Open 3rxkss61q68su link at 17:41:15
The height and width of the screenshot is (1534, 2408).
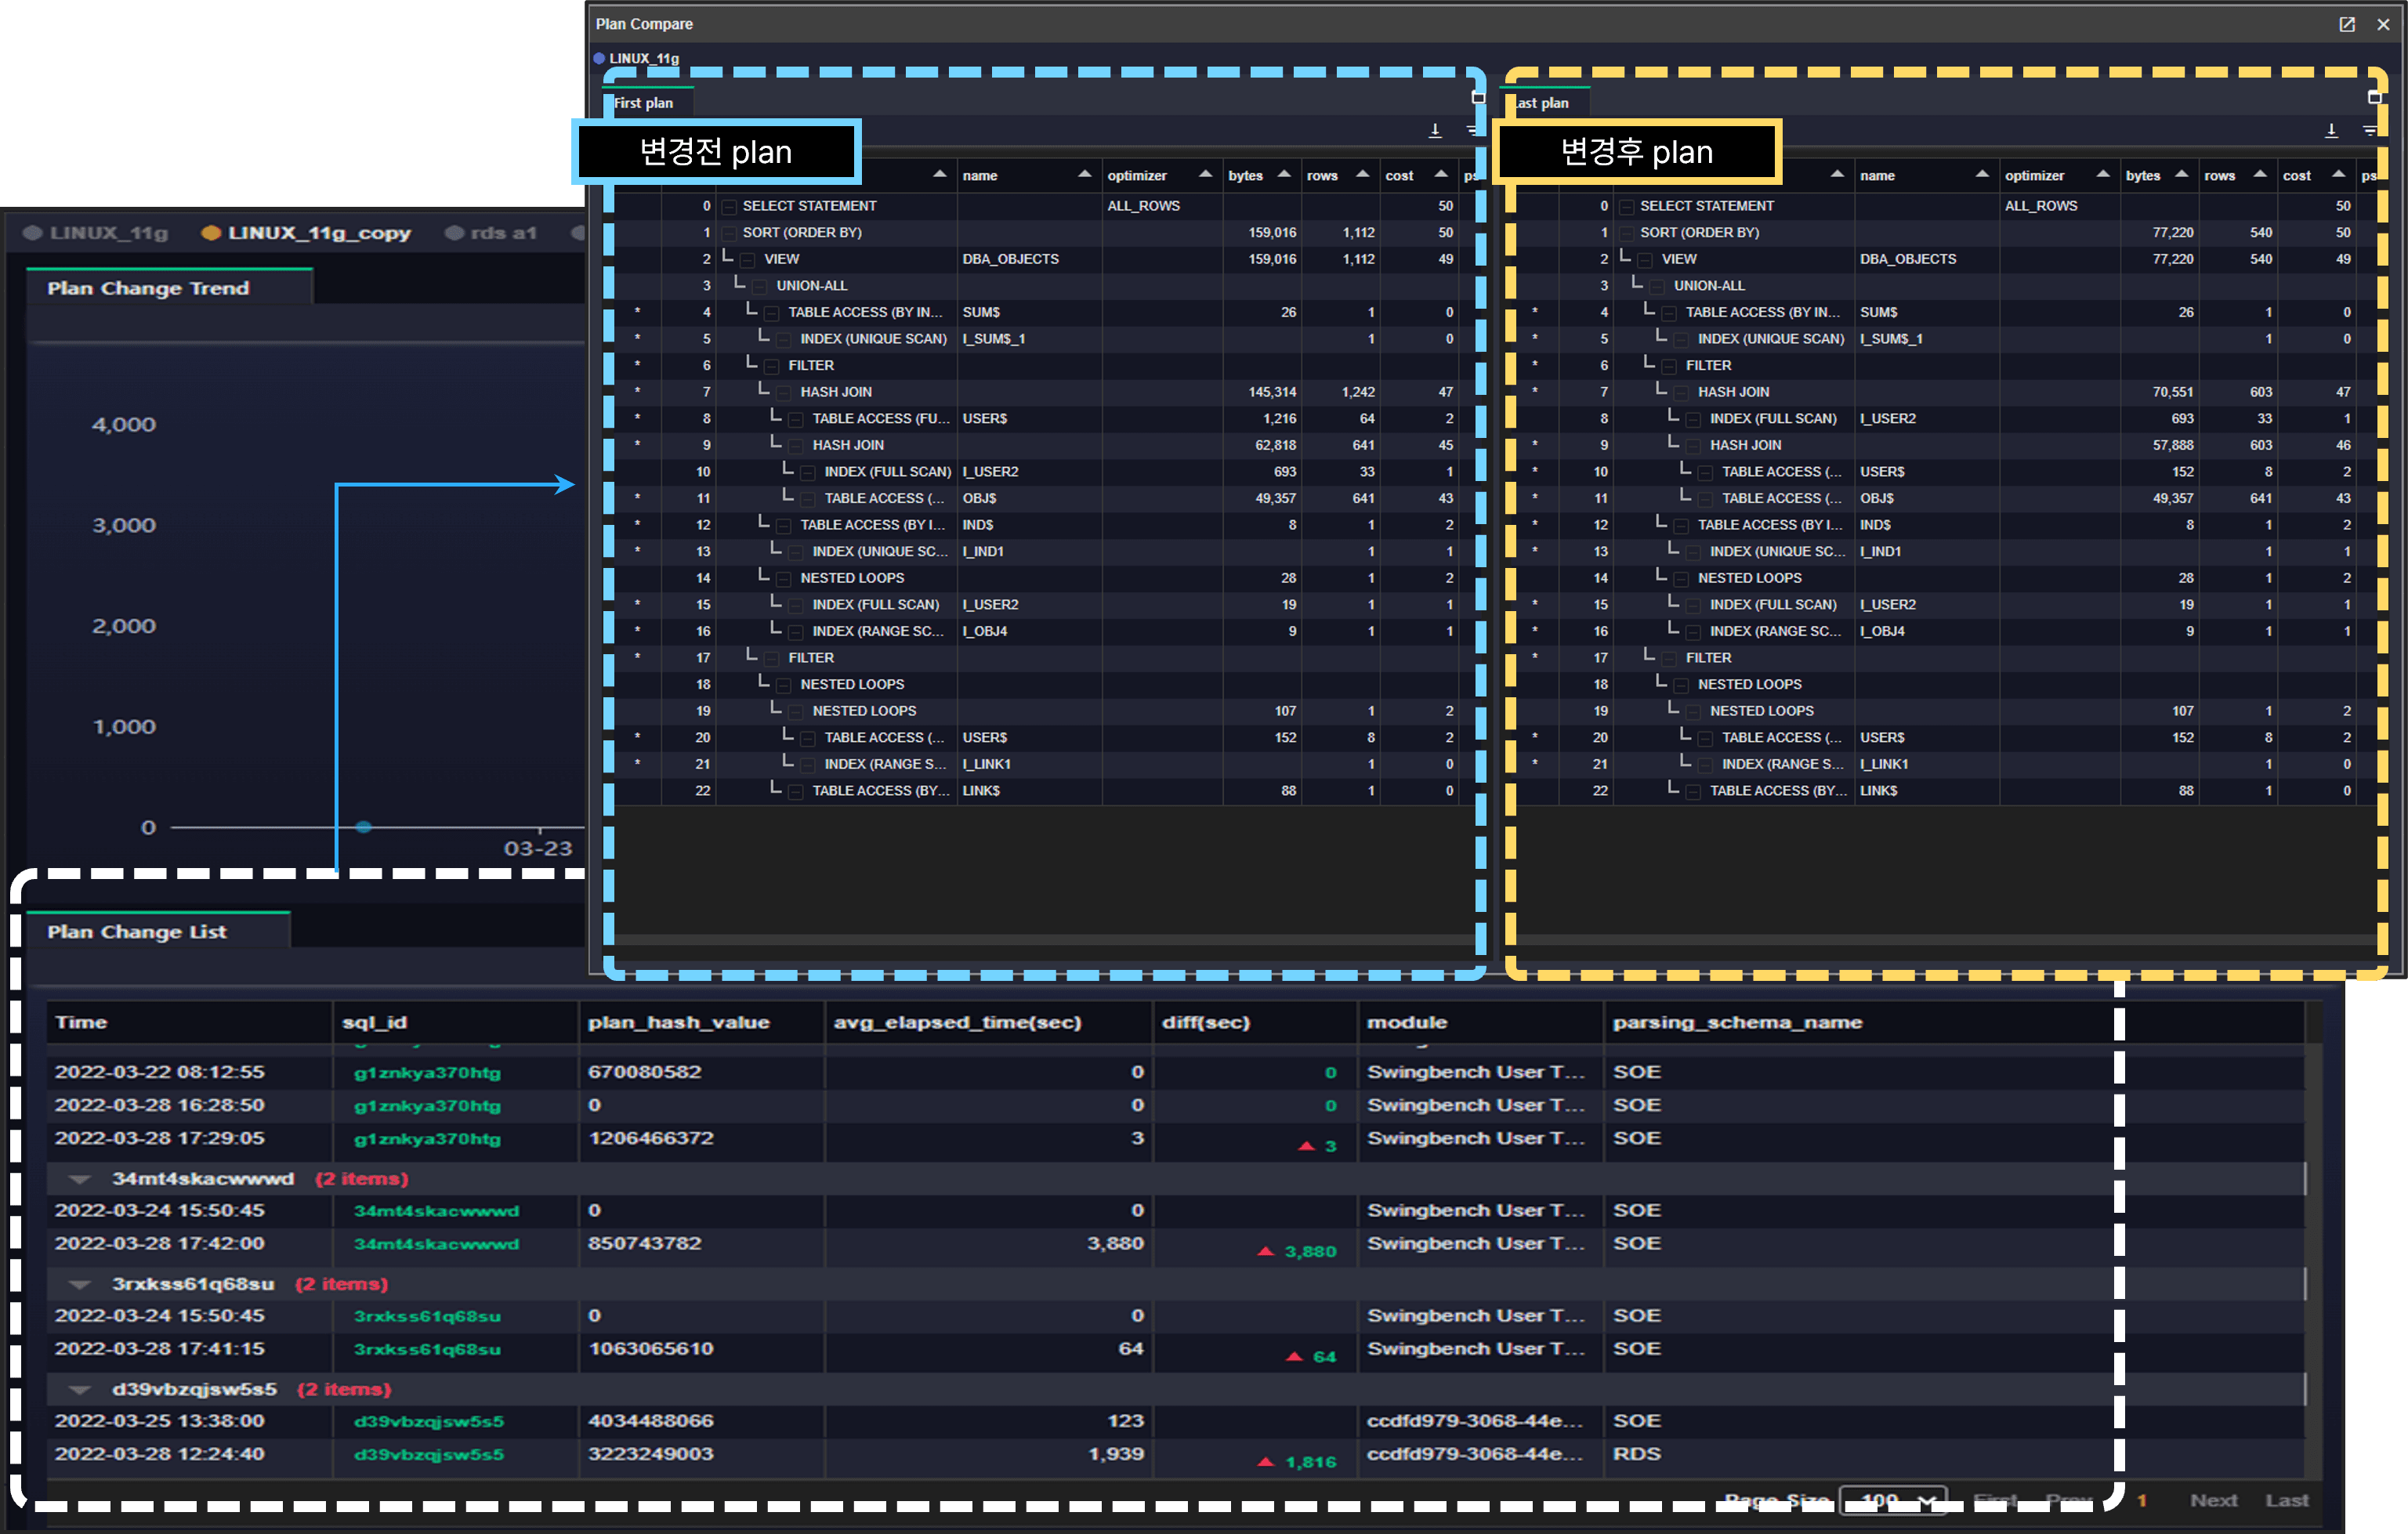pos(427,1349)
